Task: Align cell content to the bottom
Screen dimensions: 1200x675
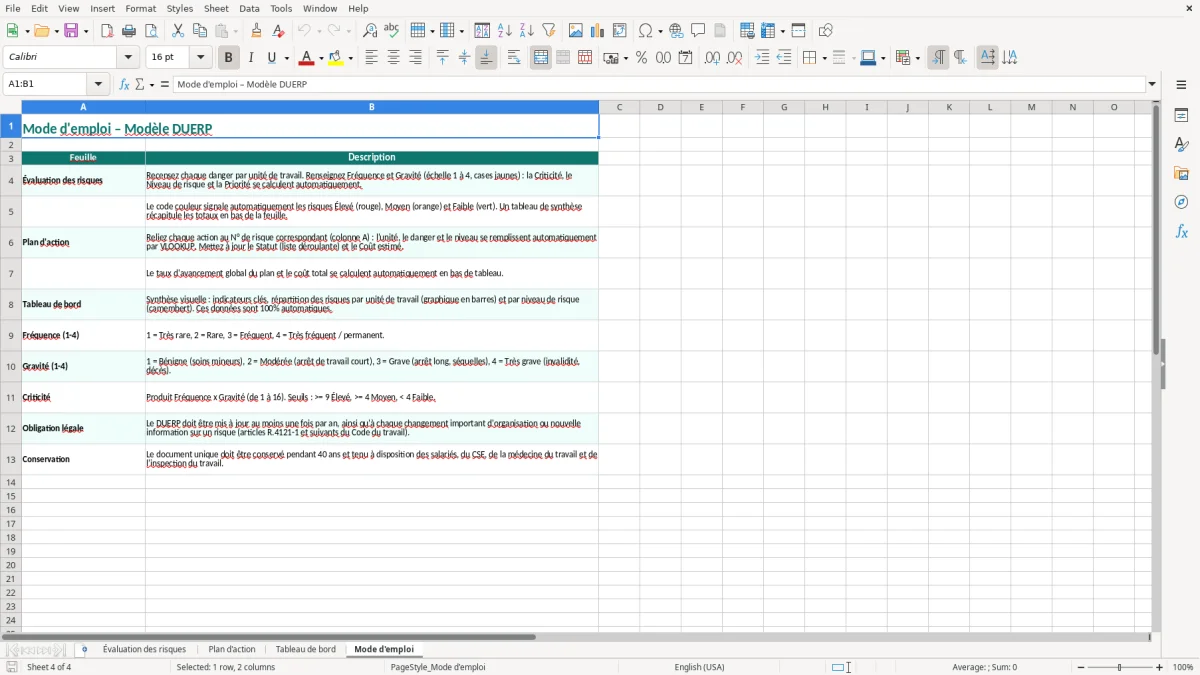Action: (x=486, y=58)
